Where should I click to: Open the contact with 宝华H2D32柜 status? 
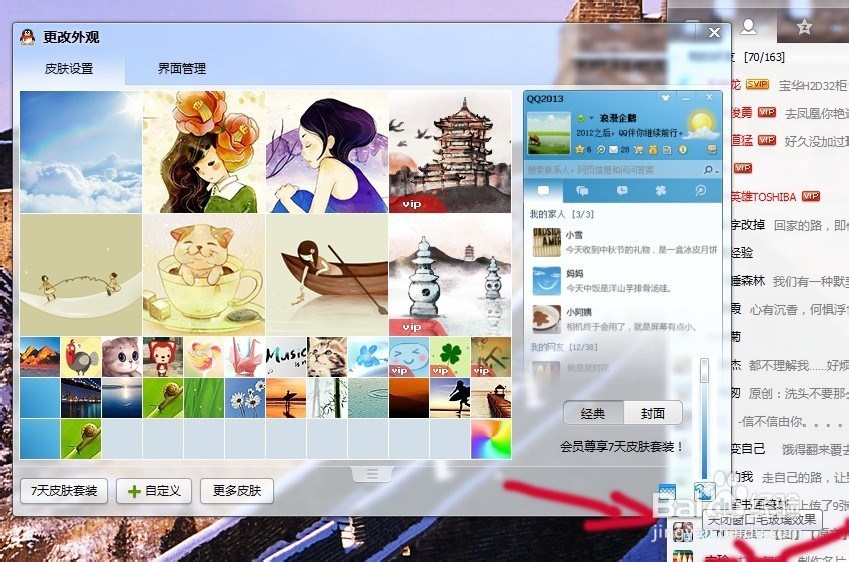coord(789,85)
